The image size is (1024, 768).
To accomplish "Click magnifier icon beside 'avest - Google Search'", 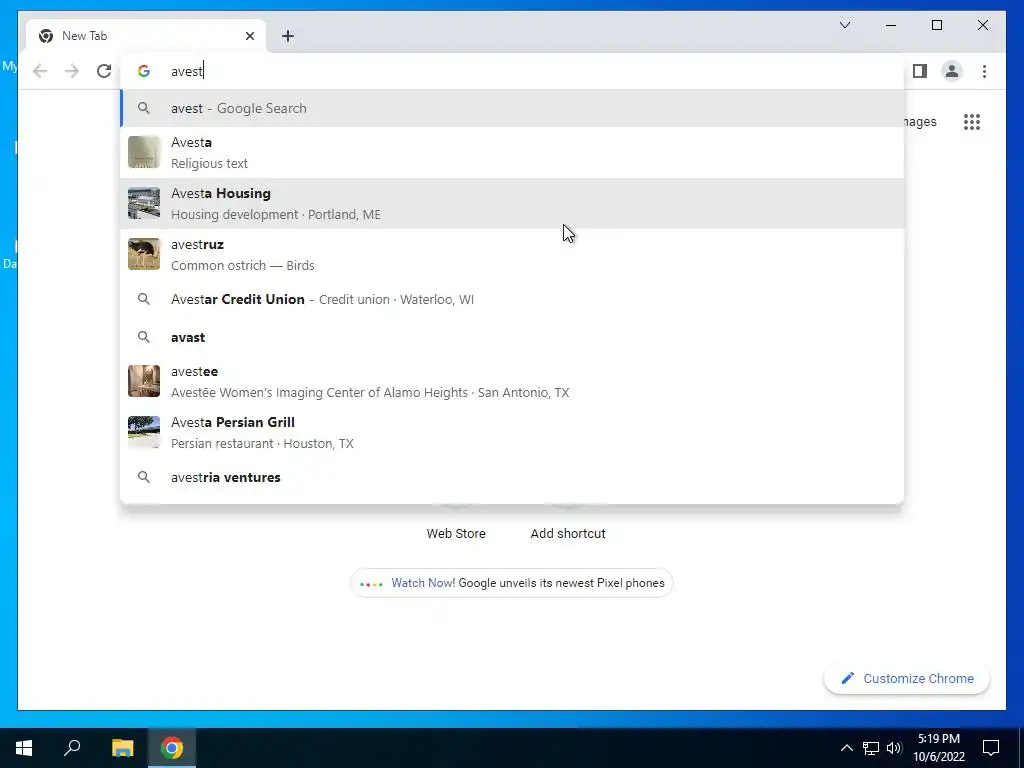I will pyautogui.click(x=144, y=108).
